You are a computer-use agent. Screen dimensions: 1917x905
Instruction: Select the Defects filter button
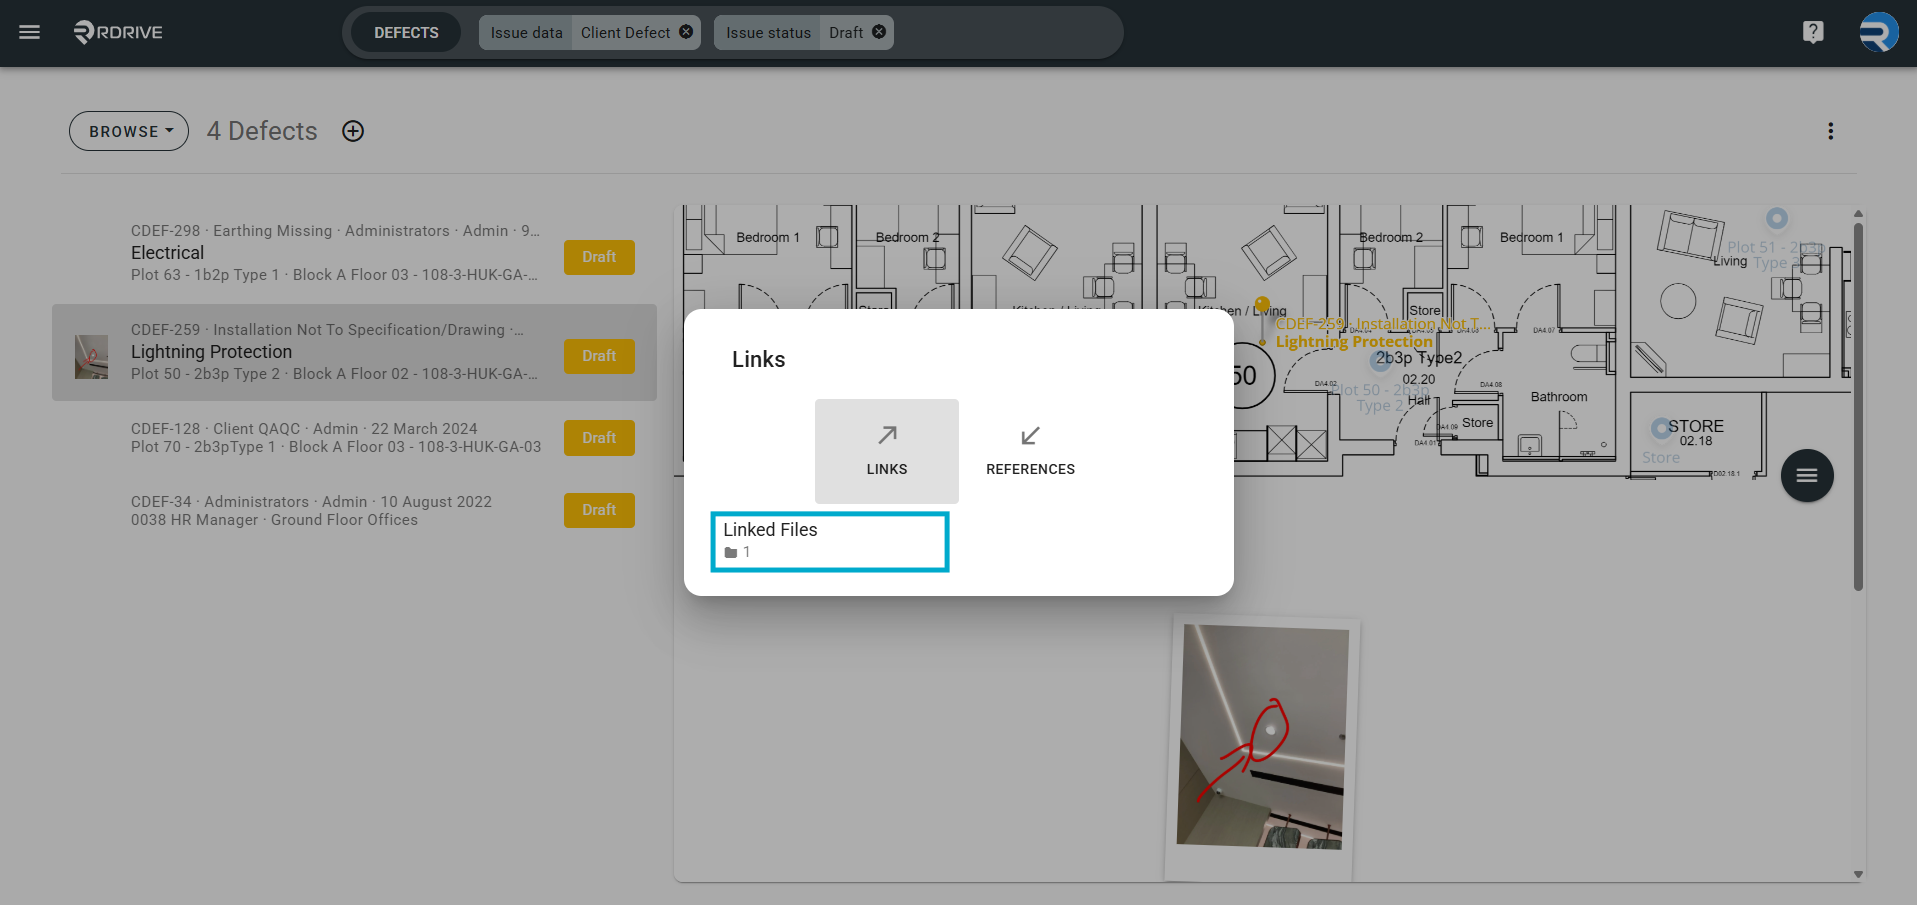point(406,32)
